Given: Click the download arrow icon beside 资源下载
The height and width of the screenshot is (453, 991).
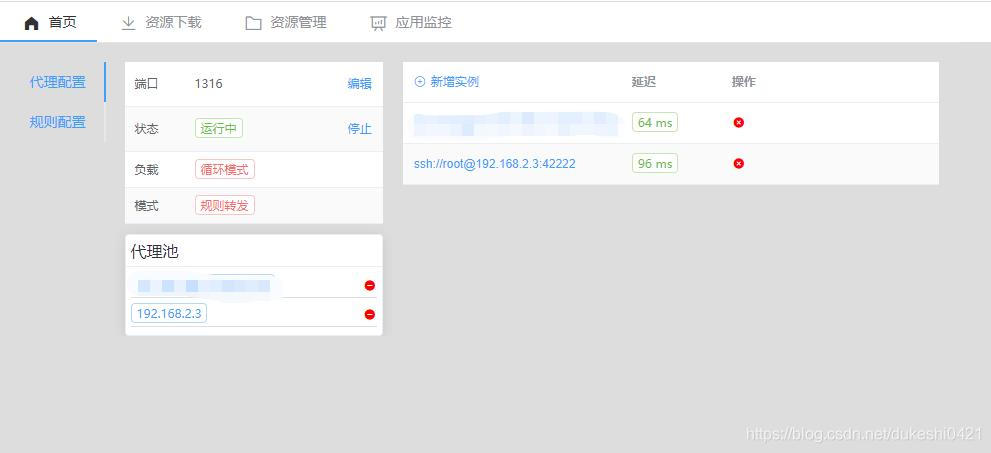Looking at the screenshot, I should (x=128, y=23).
